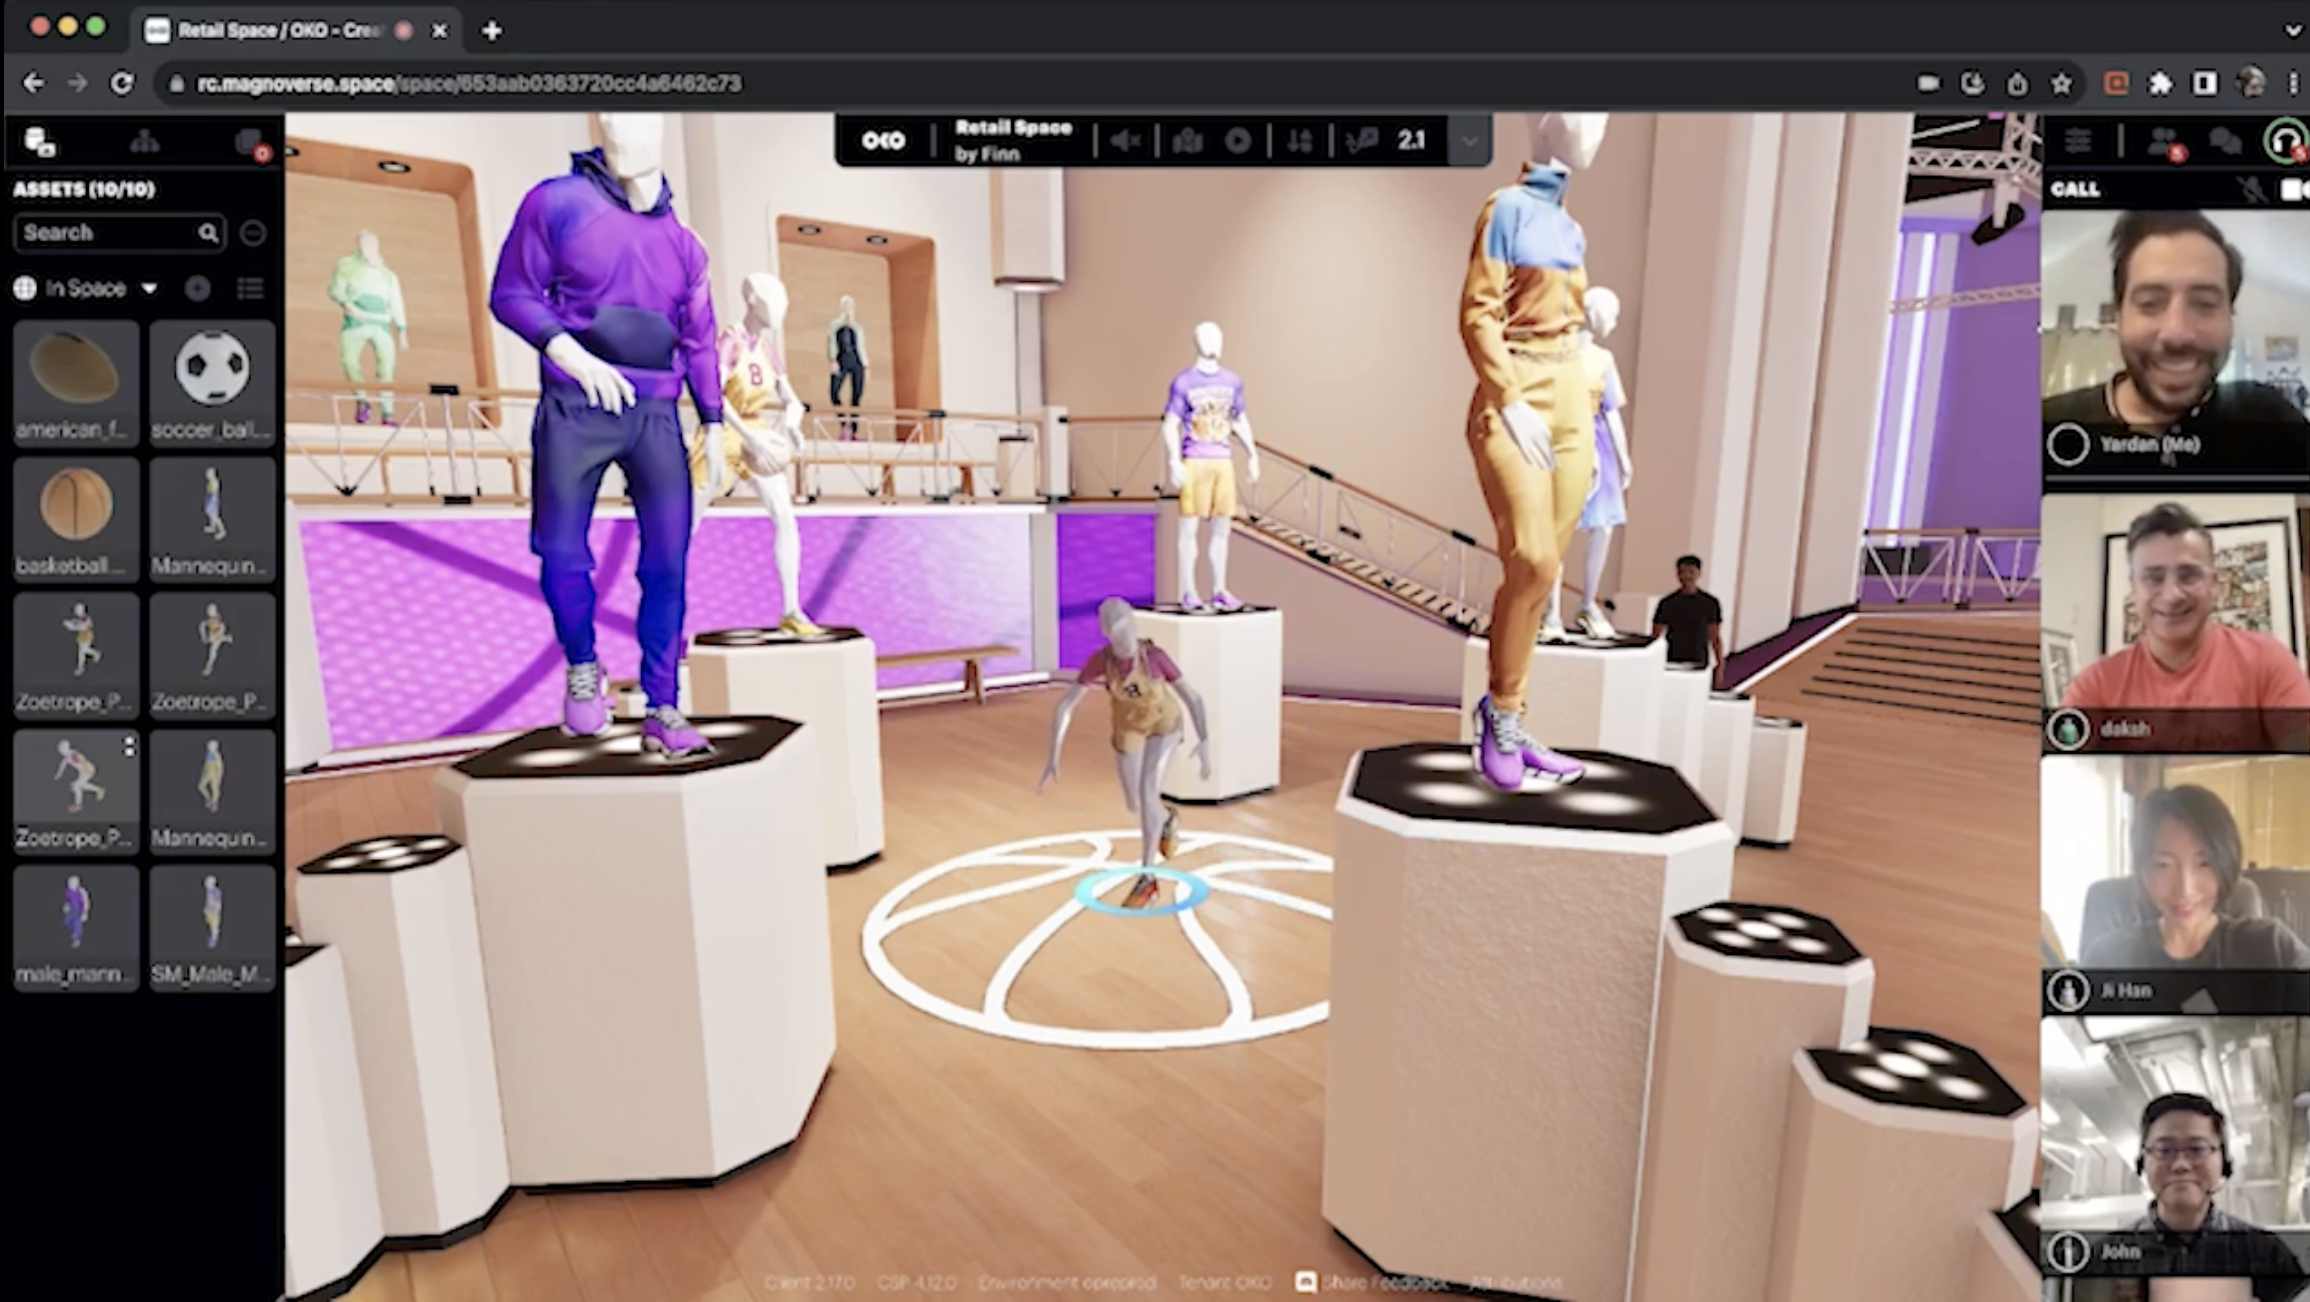Viewport: 2310px width, 1302px height.
Task: Click the map locations icon in top toolbar
Action: 1187,141
